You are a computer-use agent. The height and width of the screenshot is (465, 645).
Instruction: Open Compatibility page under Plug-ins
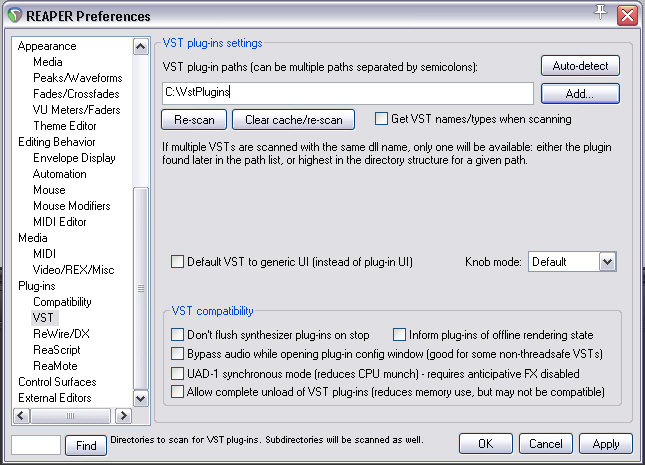click(62, 302)
